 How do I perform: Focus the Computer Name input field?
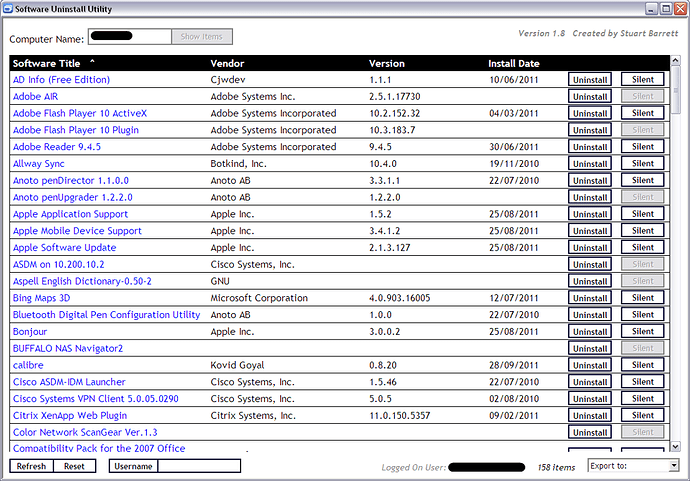pyautogui.click(x=130, y=37)
